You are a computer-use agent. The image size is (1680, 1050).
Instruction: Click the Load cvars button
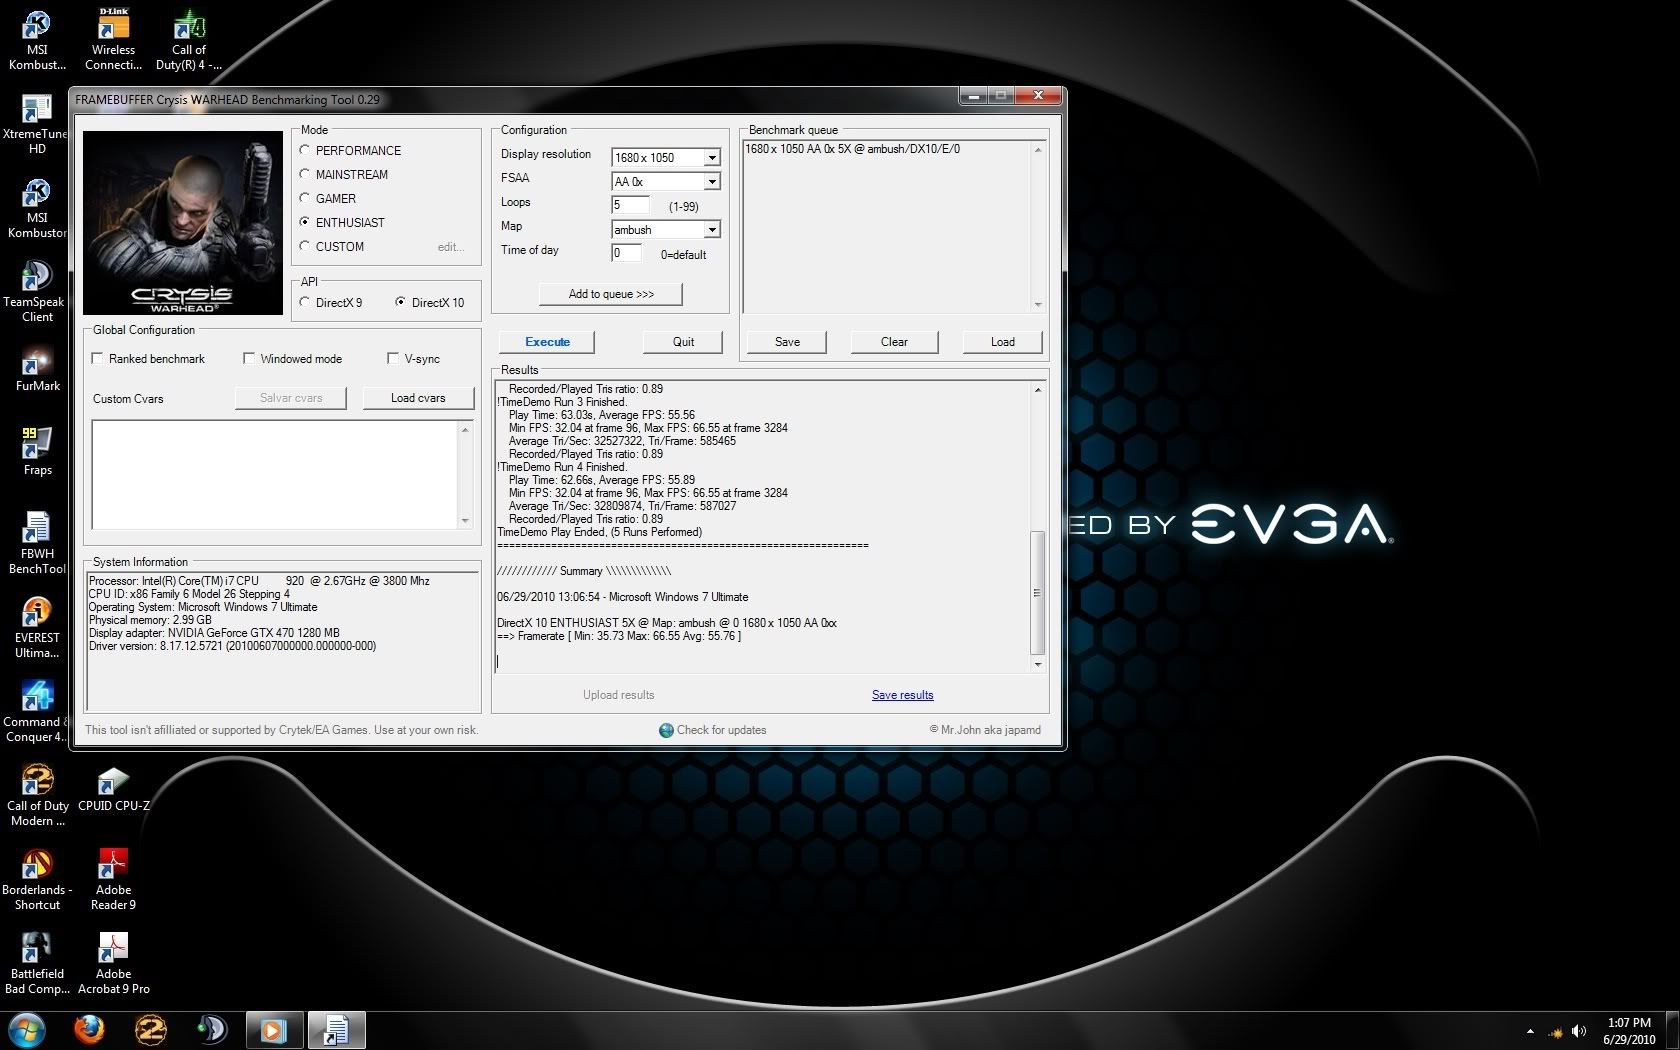click(418, 398)
